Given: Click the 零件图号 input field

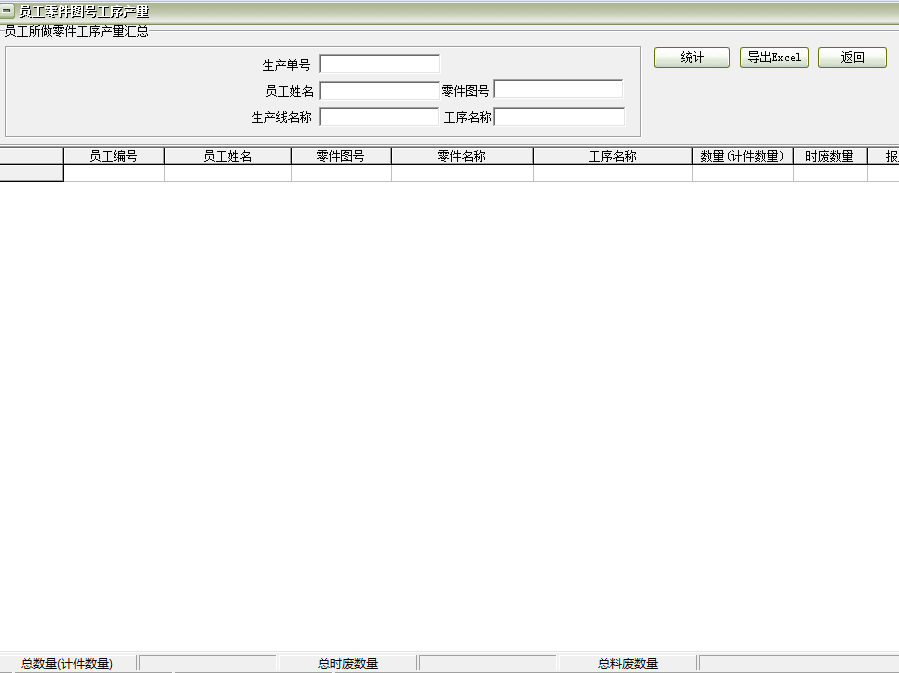Looking at the screenshot, I should coord(560,90).
